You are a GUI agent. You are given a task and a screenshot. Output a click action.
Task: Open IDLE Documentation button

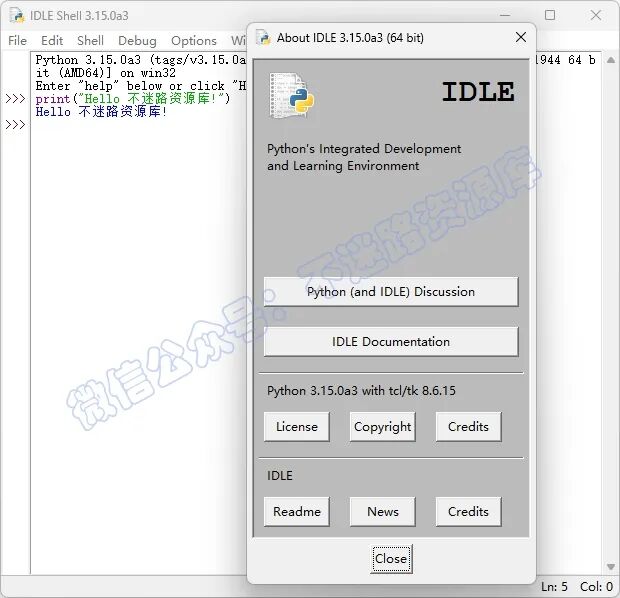[x=391, y=342]
